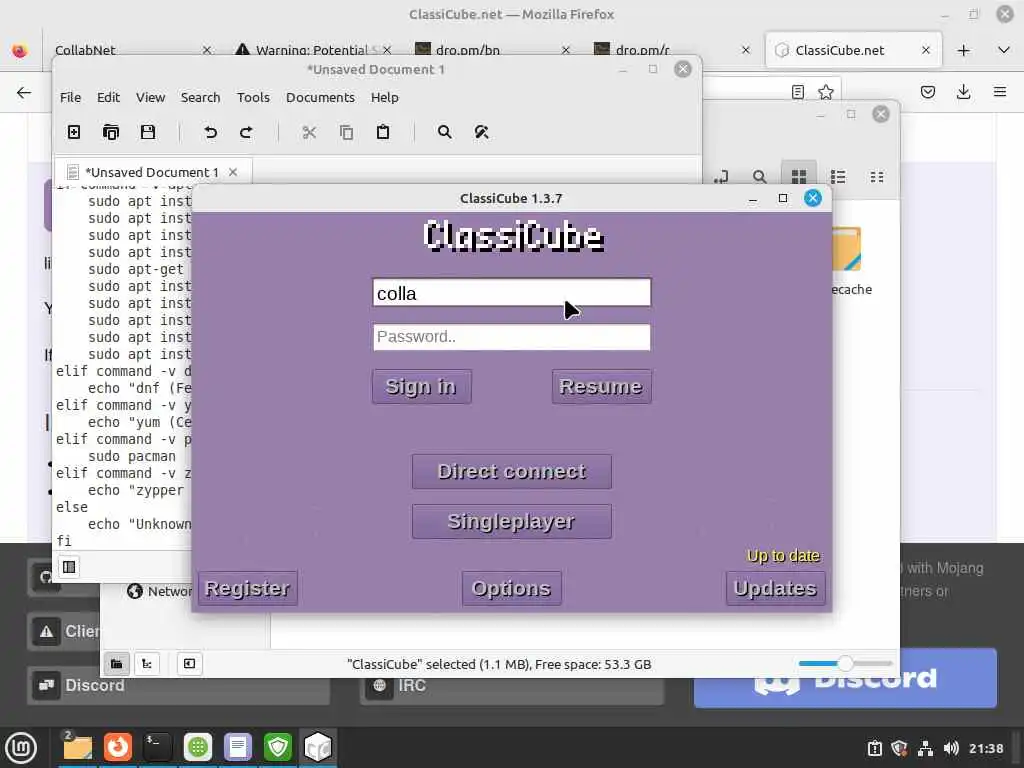This screenshot has width=1024, height=768.
Task: Click file manager toggle location entry icon
Action: pos(720,177)
